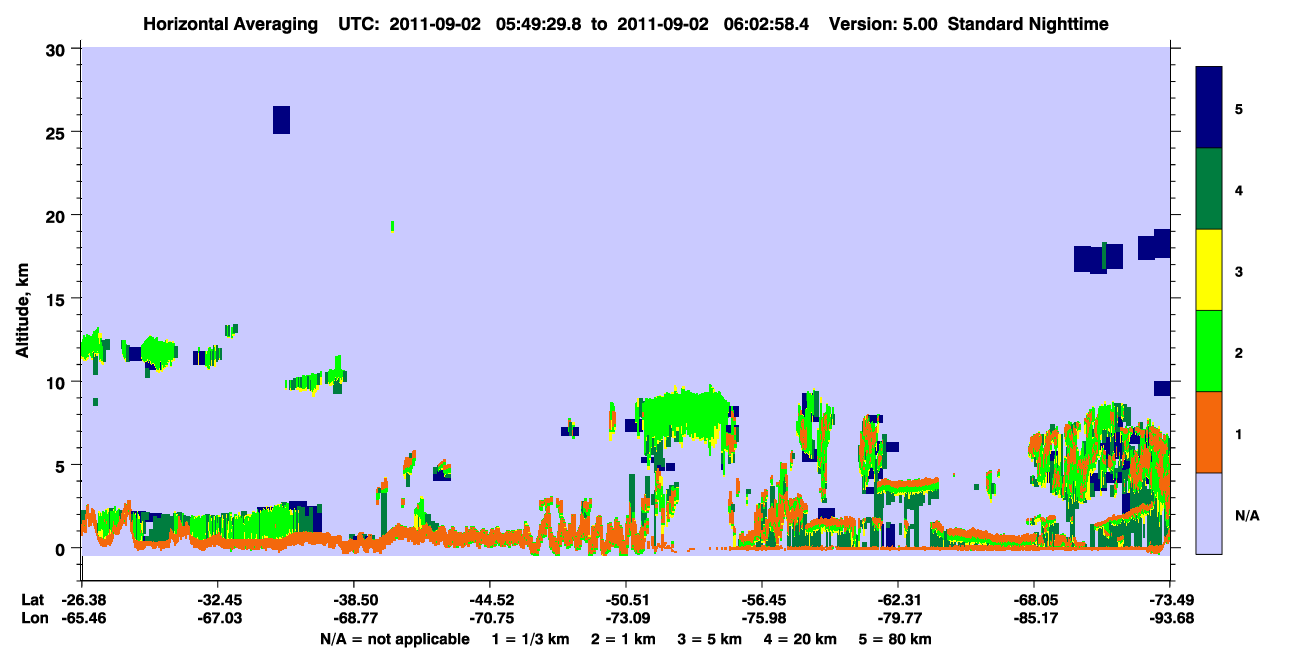Click the yellow colorbar segment labeled 3
The image size is (1300, 667).
click(x=1209, y=270)
